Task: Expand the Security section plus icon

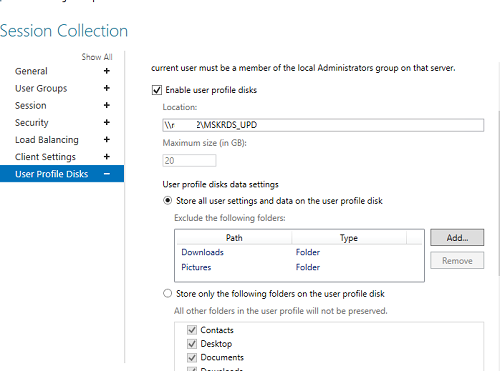Action: point(107,122)
